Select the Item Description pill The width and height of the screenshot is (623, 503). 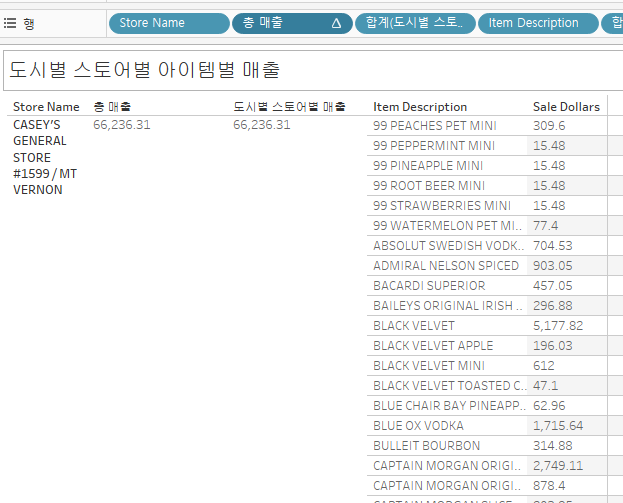[x=538, y=23]
